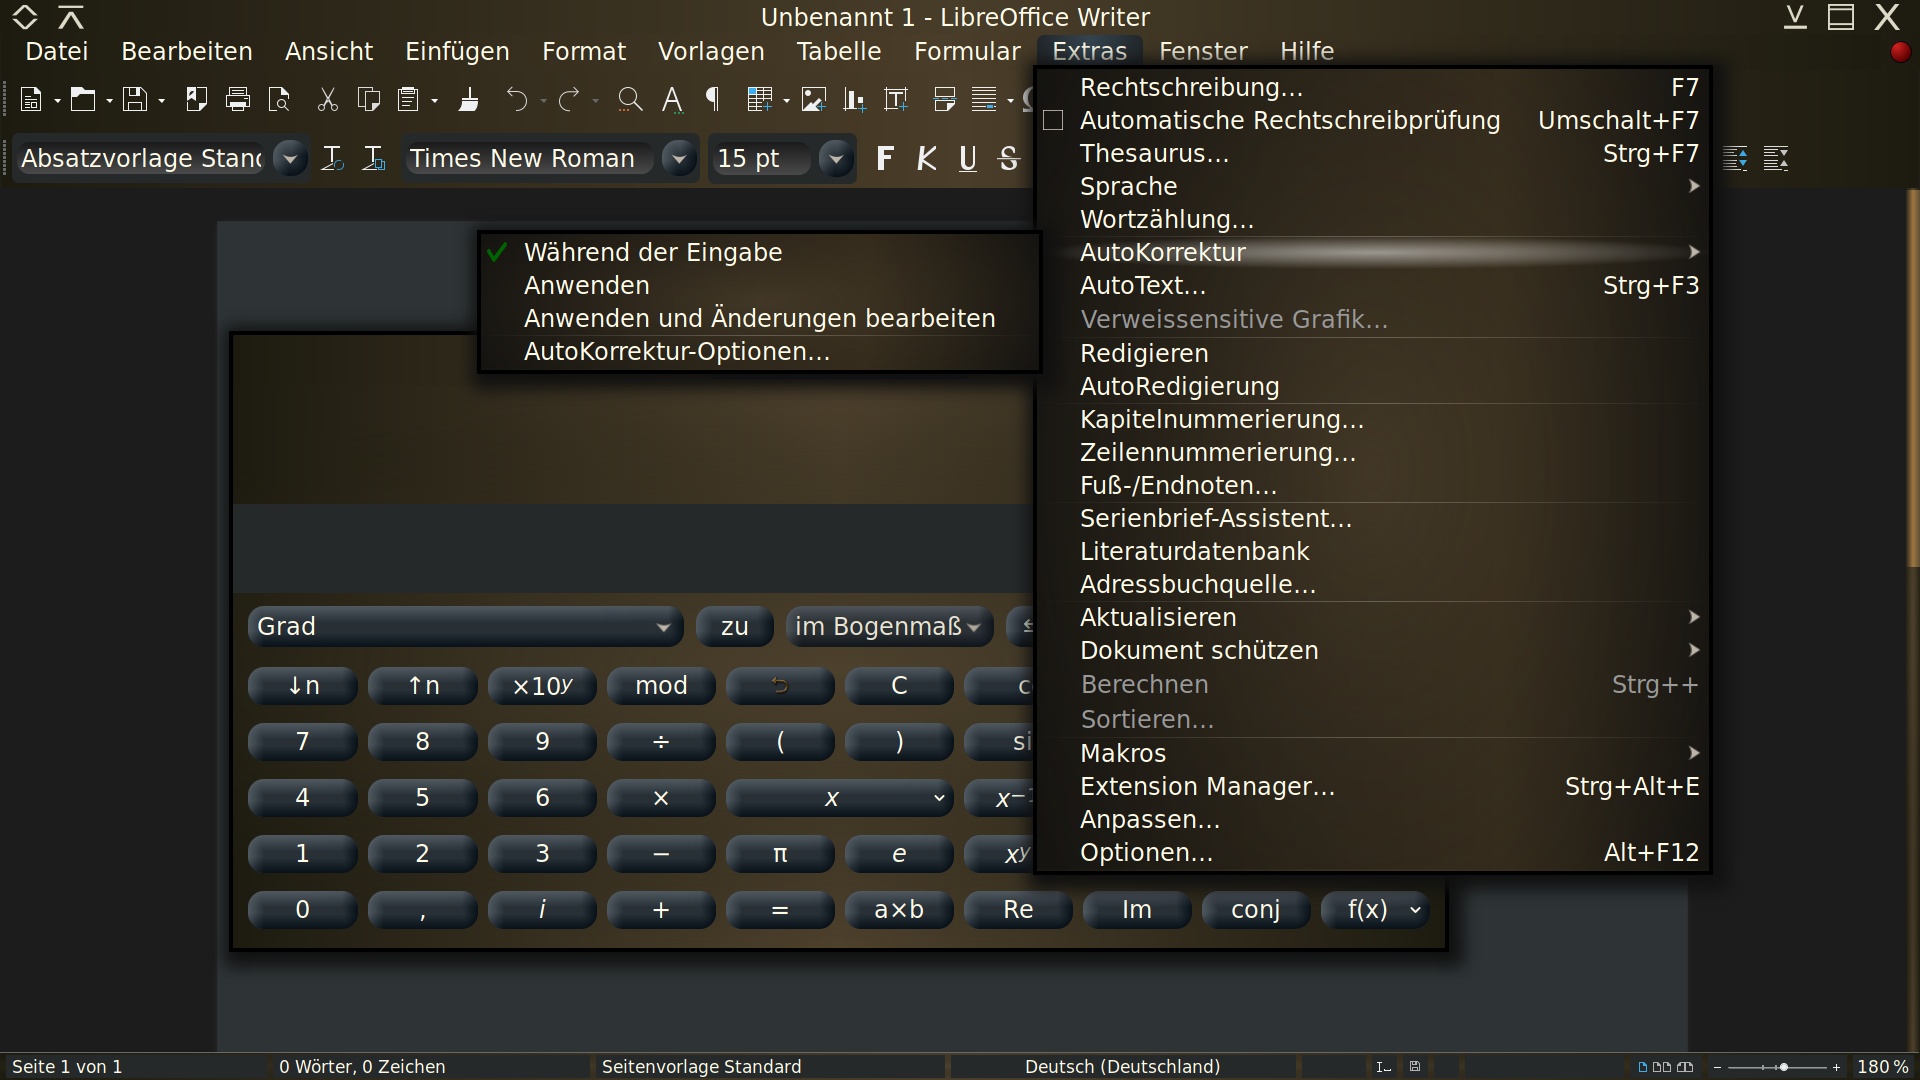The width and height of the screenshot is (1920, 1080).
Task: Open Print Preview via its toolbar icon
Action: pos(279,99)
